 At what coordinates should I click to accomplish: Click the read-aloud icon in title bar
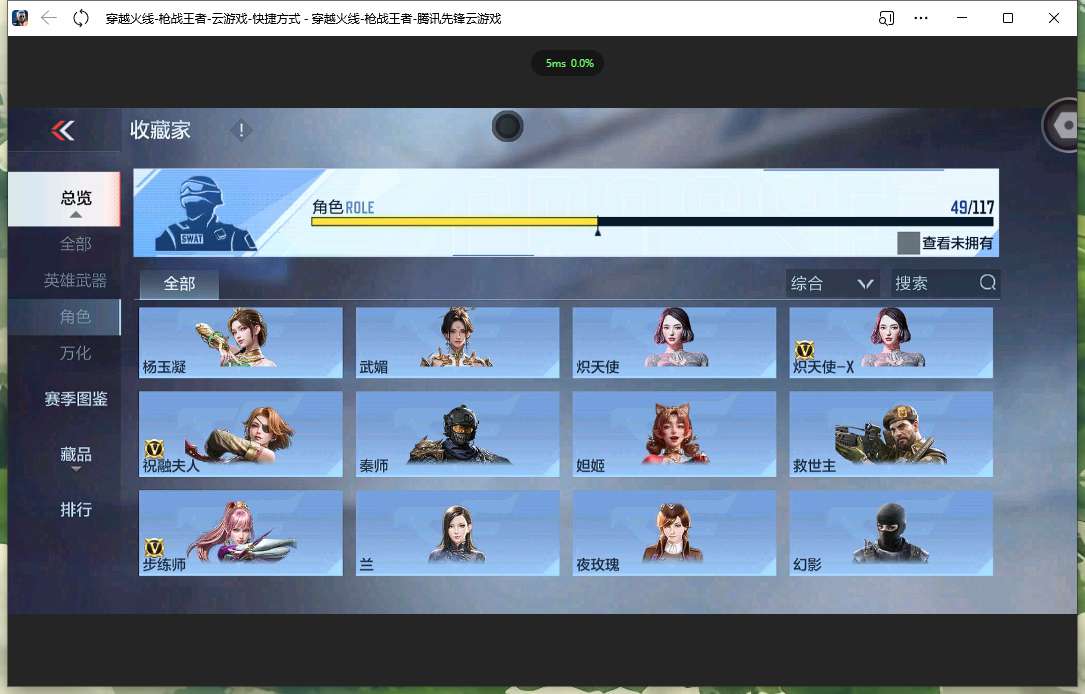pos(886,18)
